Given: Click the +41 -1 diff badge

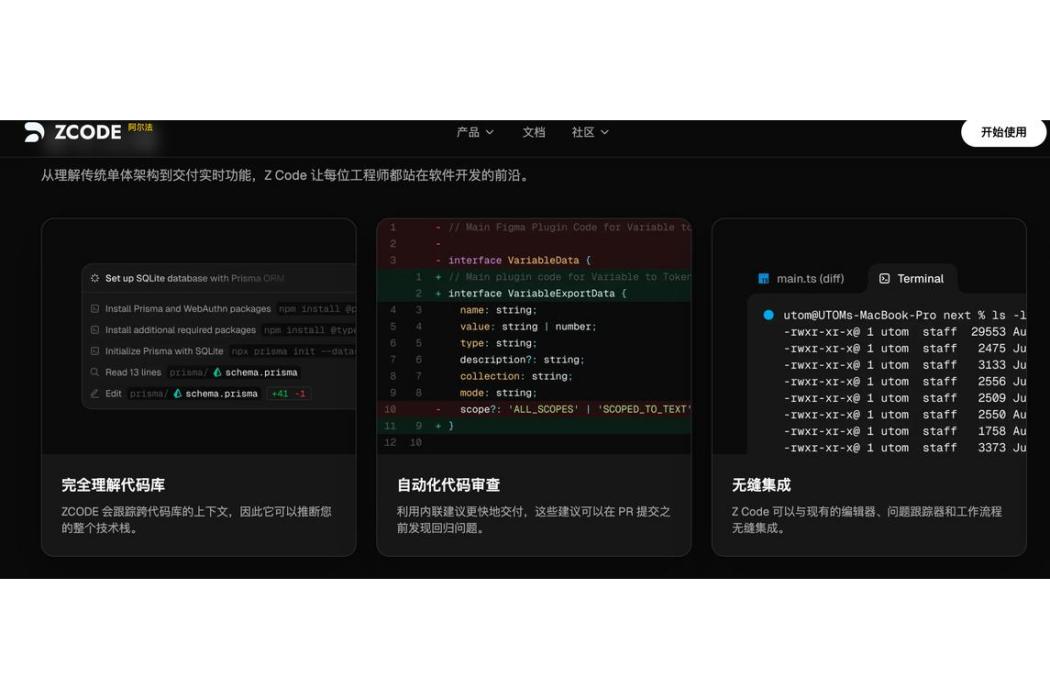Looking at the screenshot, I should point(289,394).
